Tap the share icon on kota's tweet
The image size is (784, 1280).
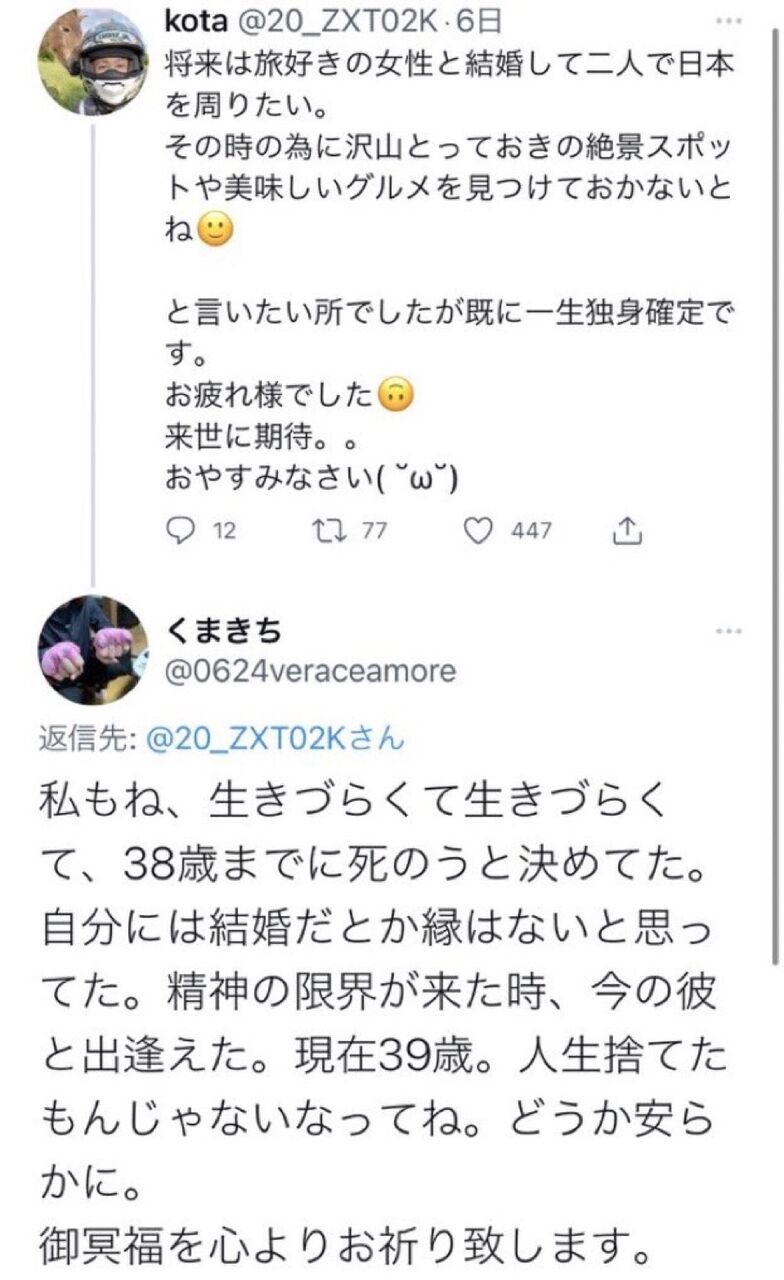click(x=627, y=531)
